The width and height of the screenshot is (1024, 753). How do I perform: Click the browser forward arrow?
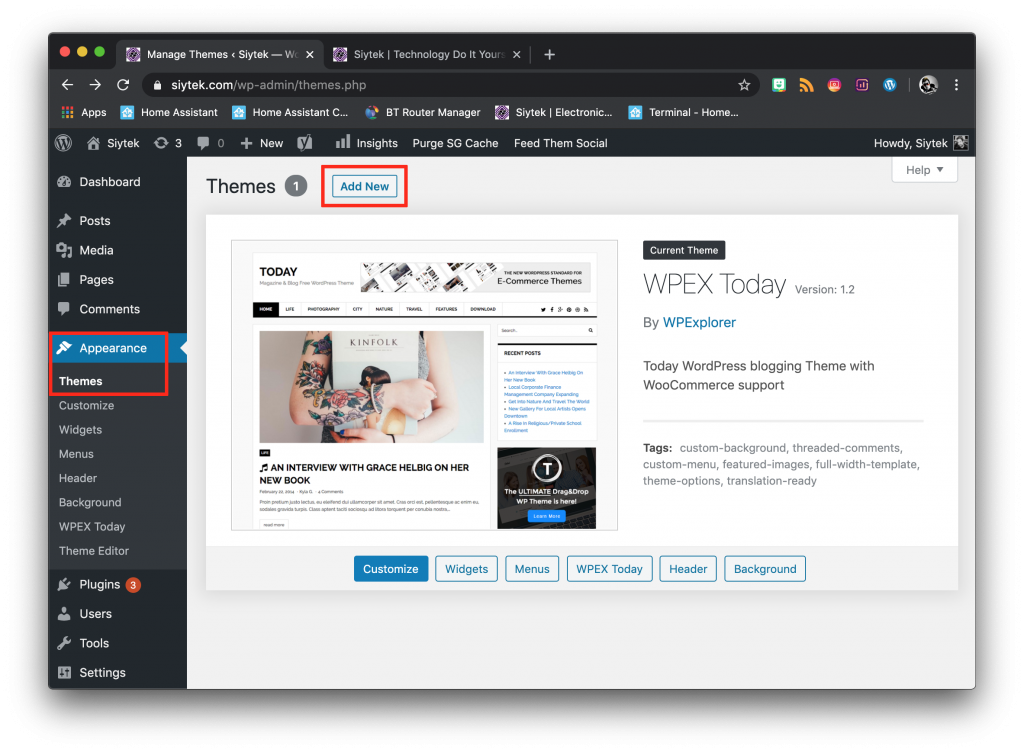(95, 85)
